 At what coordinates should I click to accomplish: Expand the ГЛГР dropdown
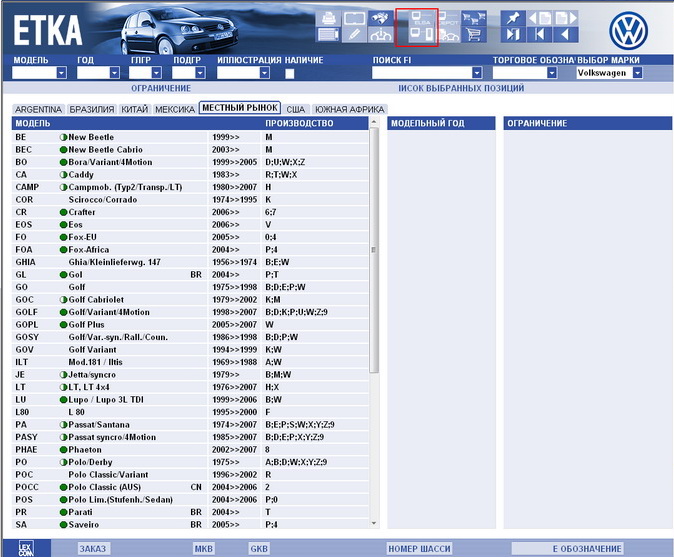[156, 73]
